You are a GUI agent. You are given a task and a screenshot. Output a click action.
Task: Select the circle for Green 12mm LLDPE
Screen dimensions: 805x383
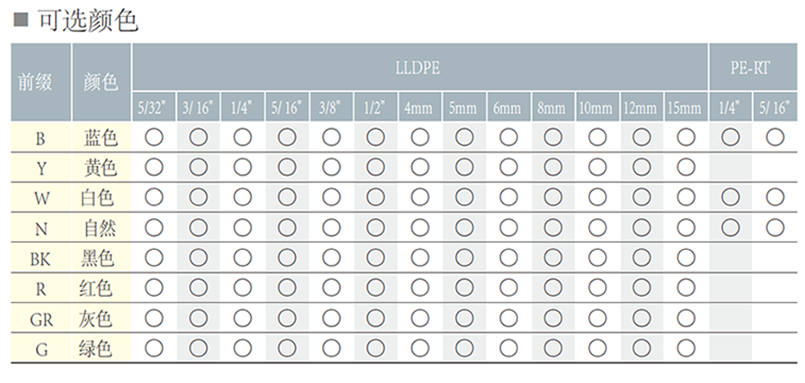pos(642,348)
